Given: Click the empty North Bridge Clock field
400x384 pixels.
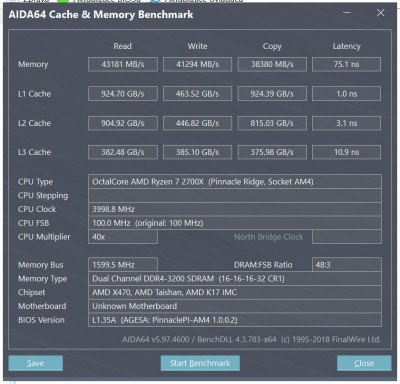Looking at the screenshot, I should pyautogui.click(x=347, y=237).
